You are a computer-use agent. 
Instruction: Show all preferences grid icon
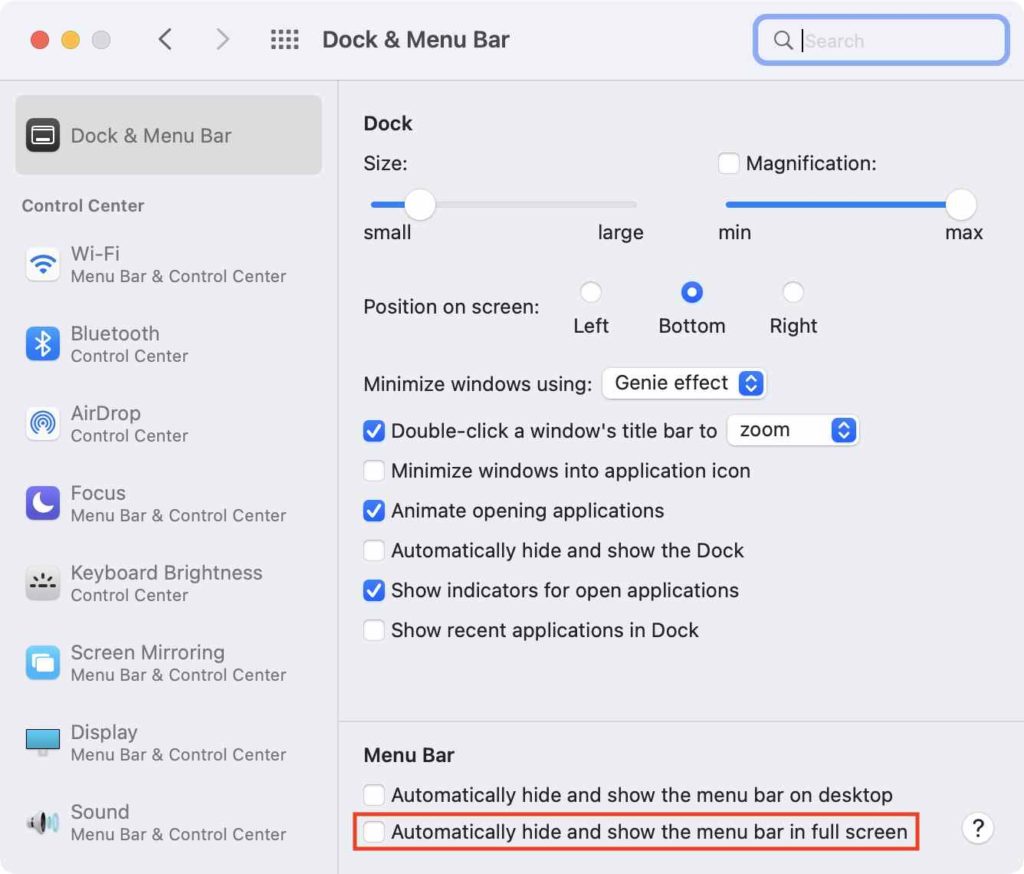click(x=285, y=39)
